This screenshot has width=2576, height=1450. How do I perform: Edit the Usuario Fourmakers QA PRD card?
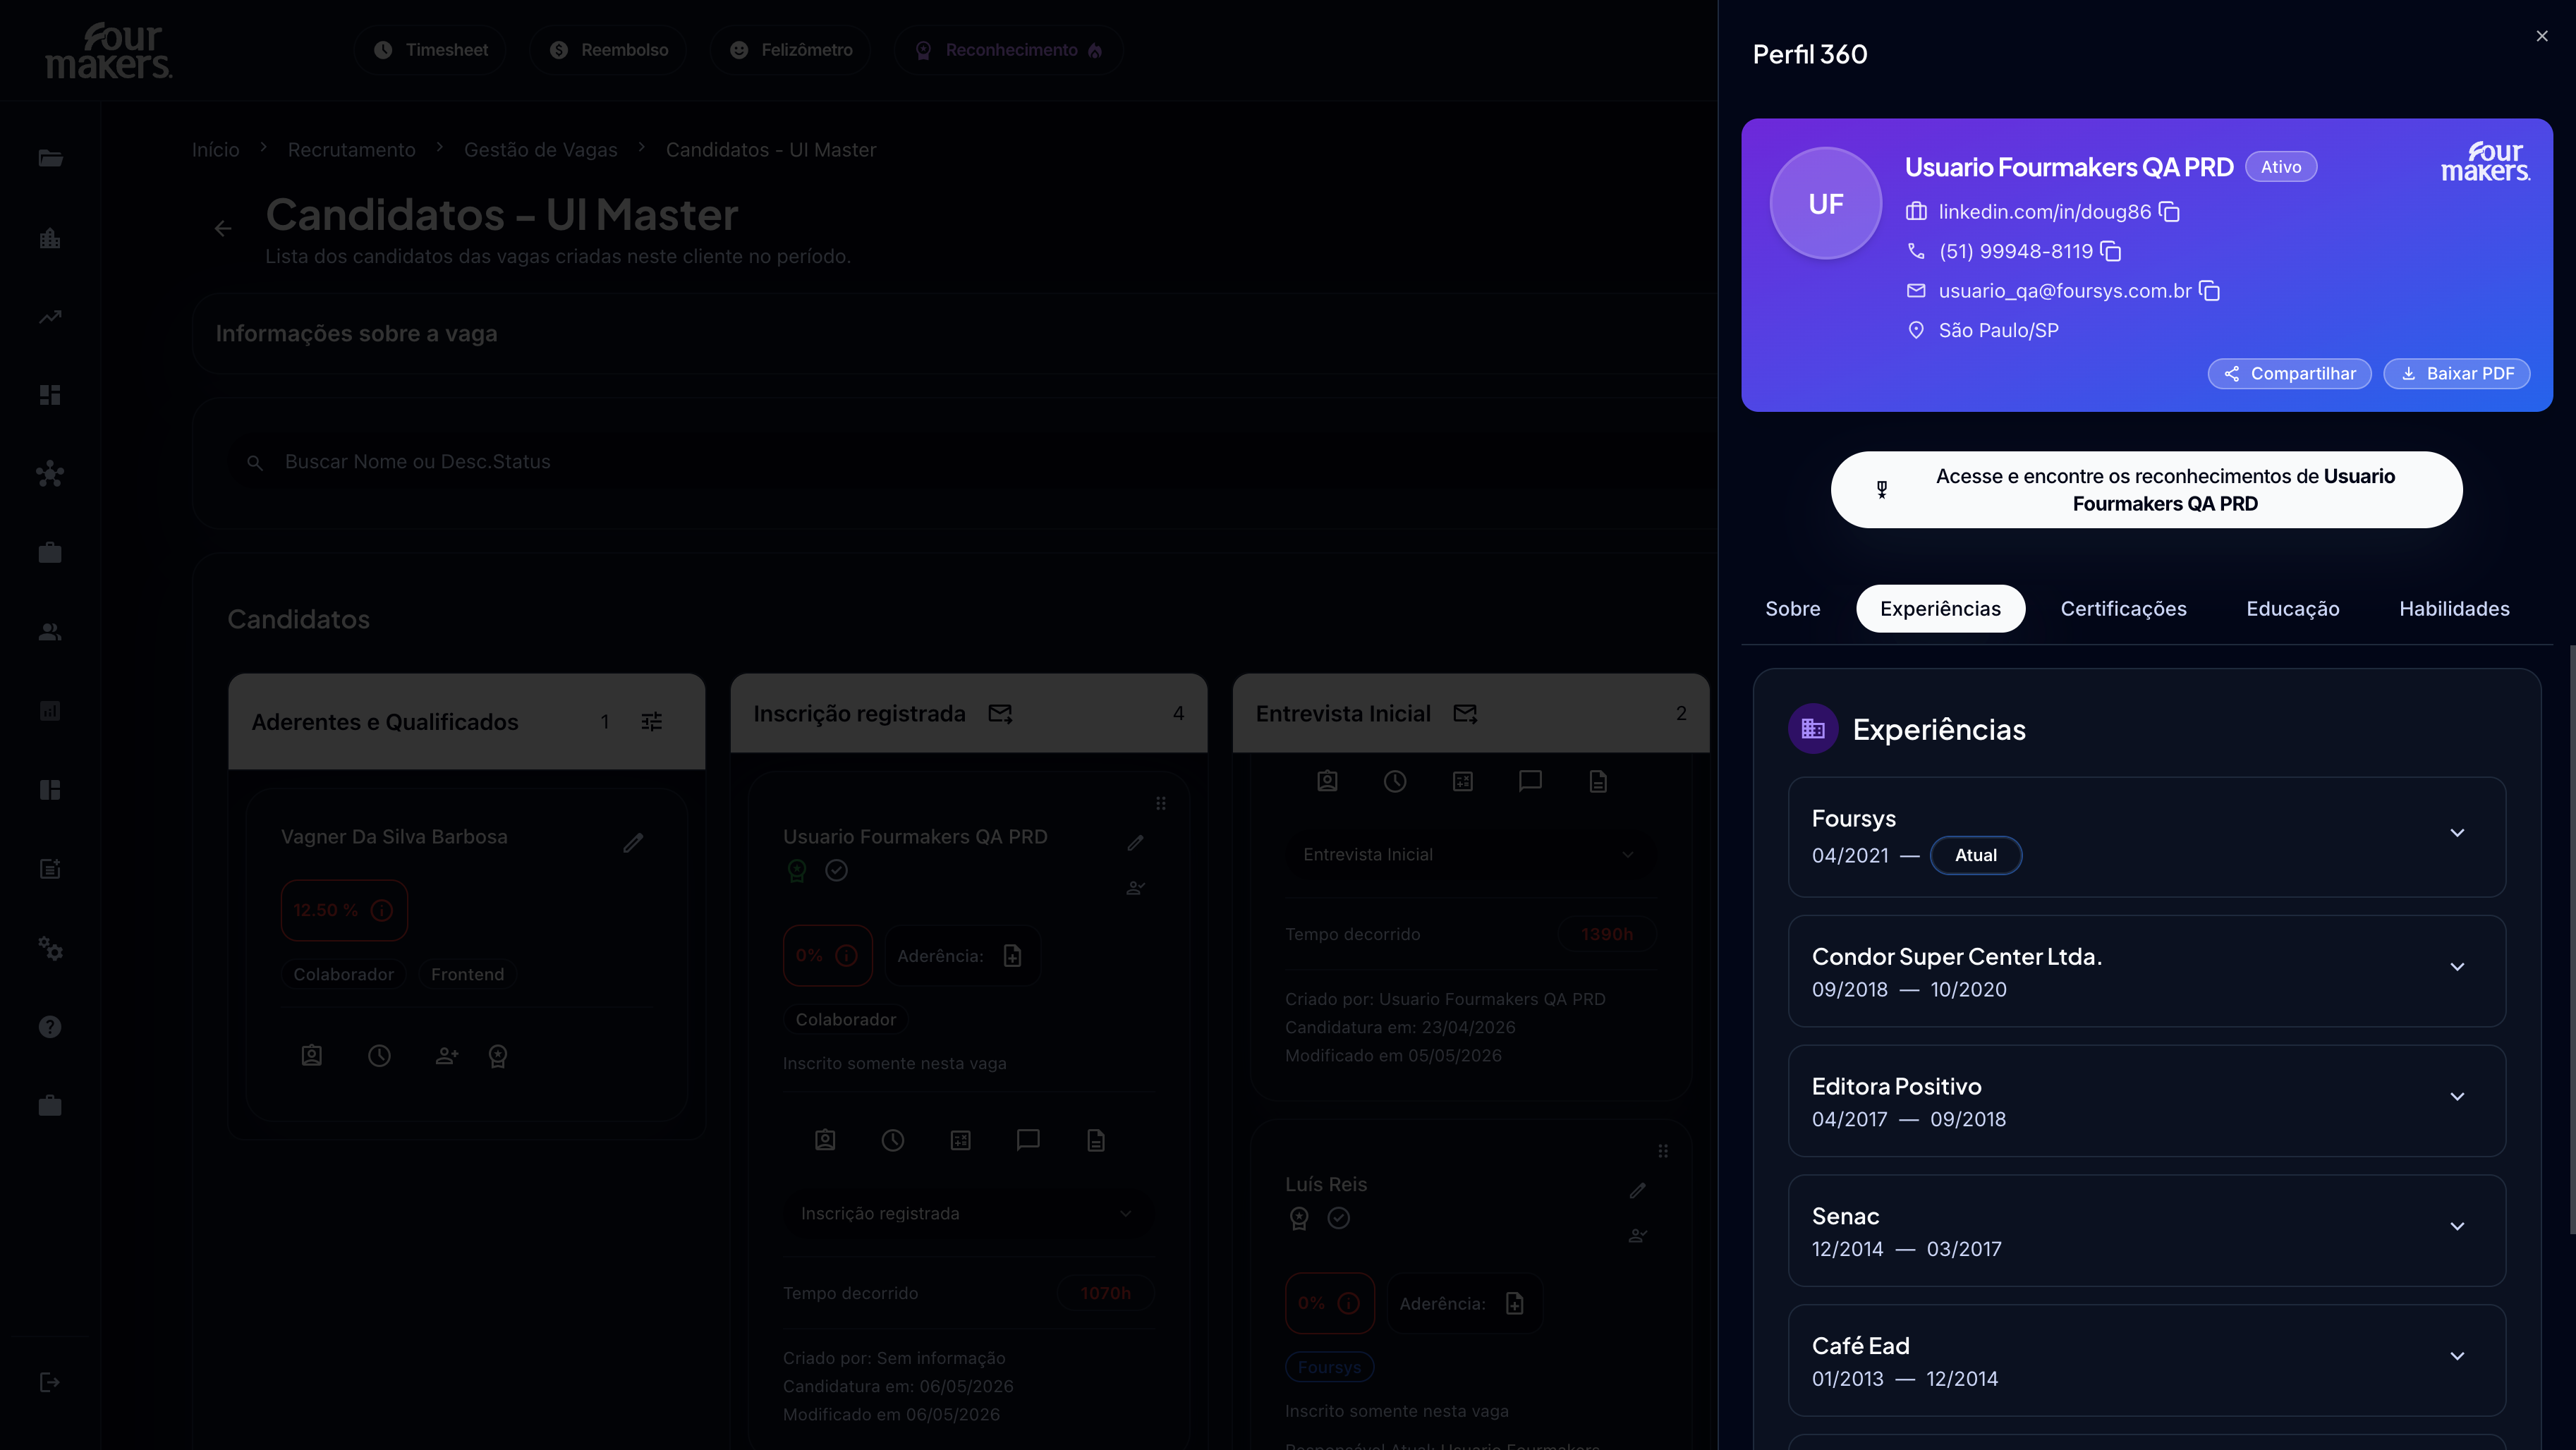[x=1136, y=843]
